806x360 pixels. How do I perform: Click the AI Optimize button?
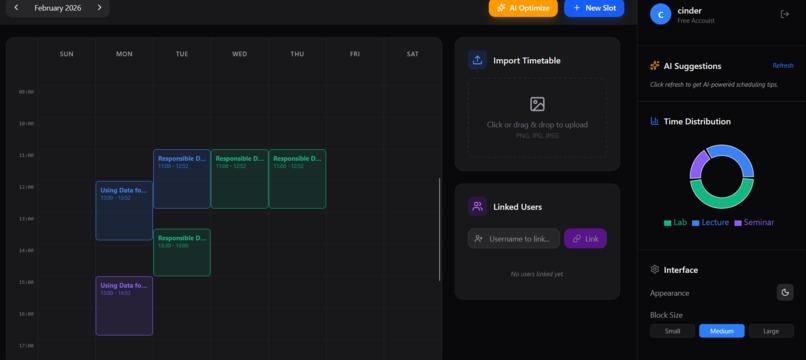(x=523, y=8)
